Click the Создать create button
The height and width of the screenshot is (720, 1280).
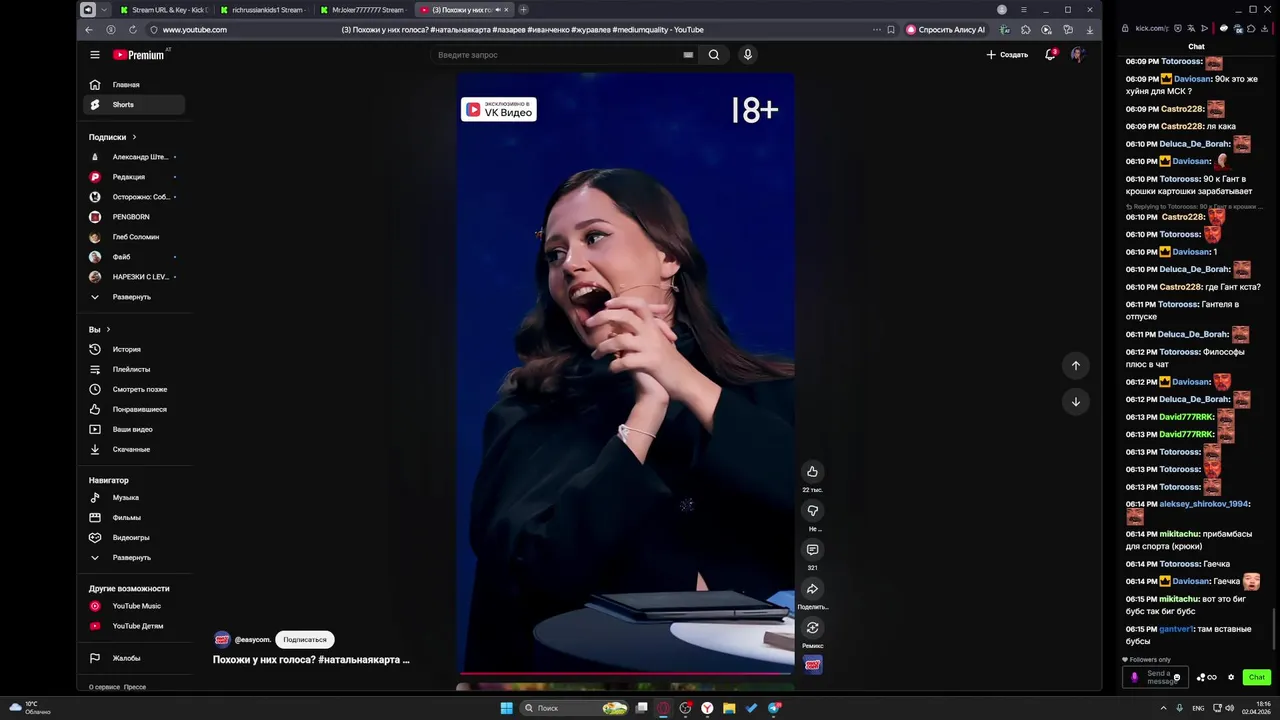click(x=1007, y=55)
